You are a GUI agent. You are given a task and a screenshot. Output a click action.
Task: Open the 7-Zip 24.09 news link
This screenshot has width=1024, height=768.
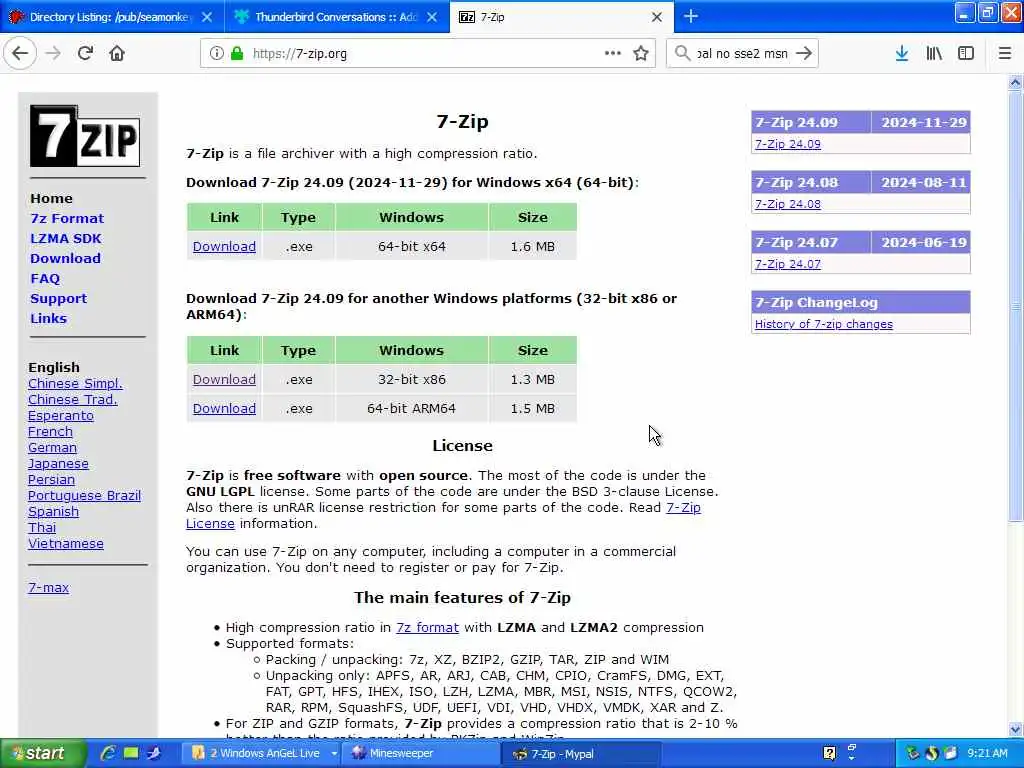(788, 144)
